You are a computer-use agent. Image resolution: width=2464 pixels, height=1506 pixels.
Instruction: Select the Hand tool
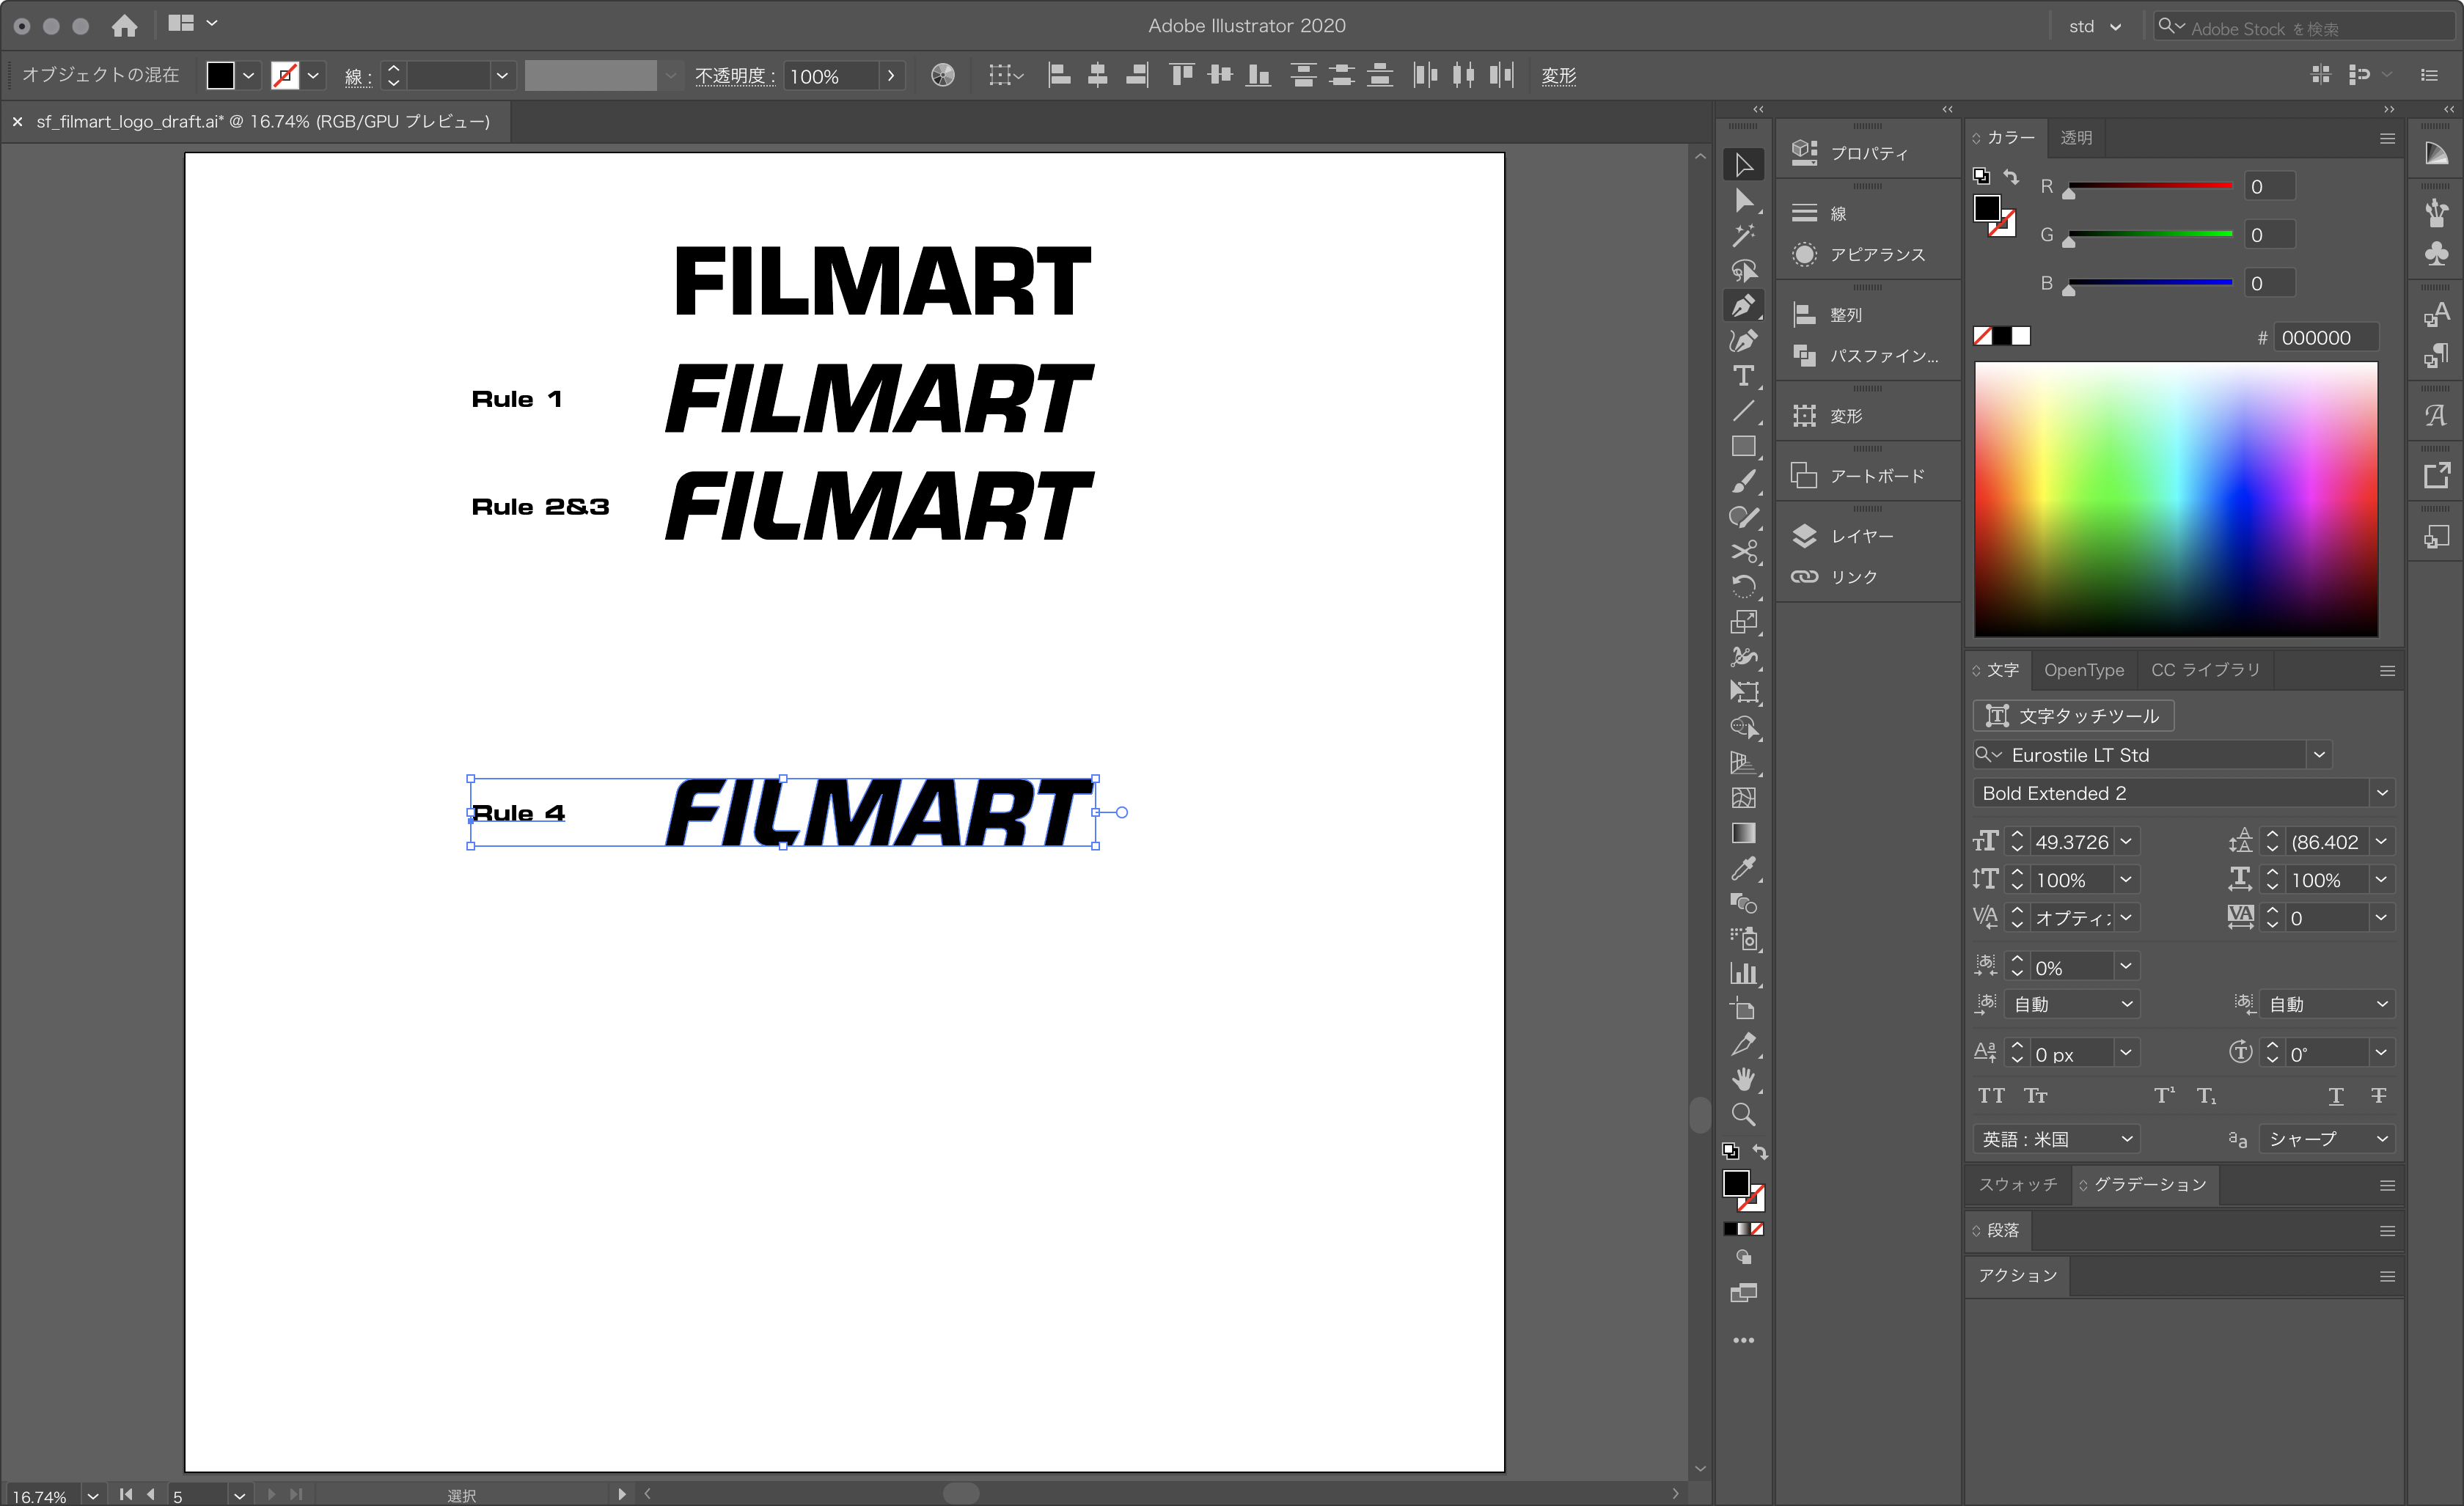click(x=1743, y=1079)
